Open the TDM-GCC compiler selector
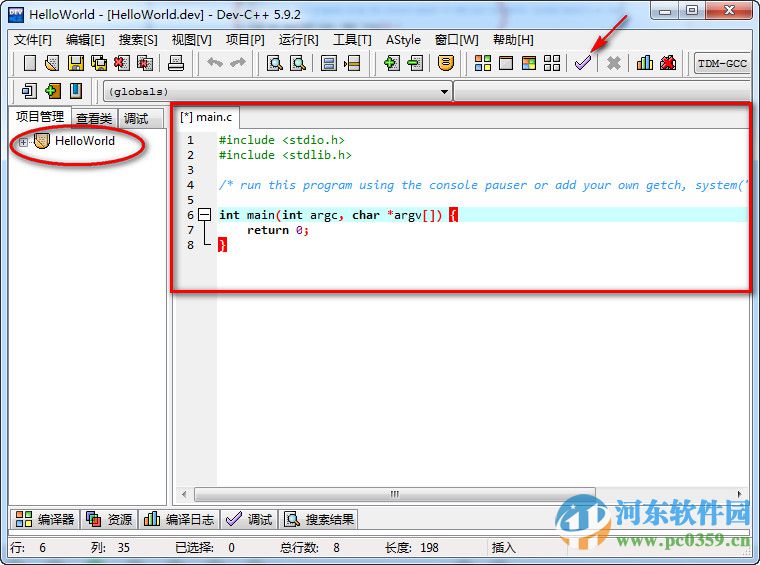The width and height of the screenshot is (760, 565). pyautogui.click(x=722, y=63)
